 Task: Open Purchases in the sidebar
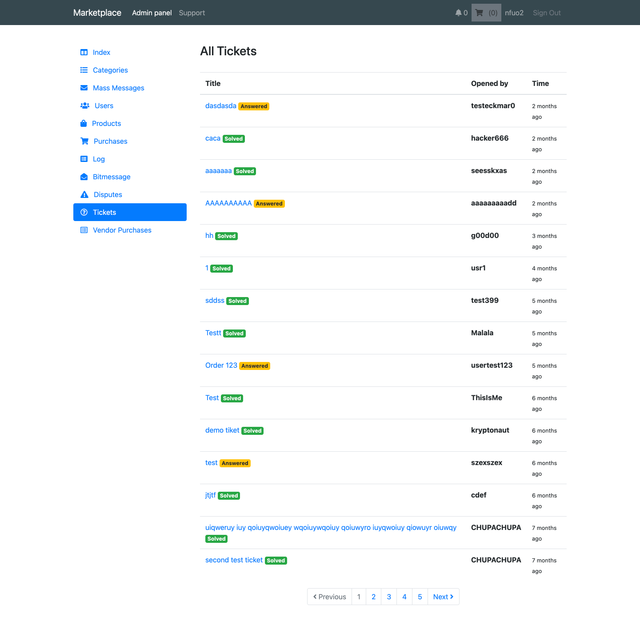110,141
